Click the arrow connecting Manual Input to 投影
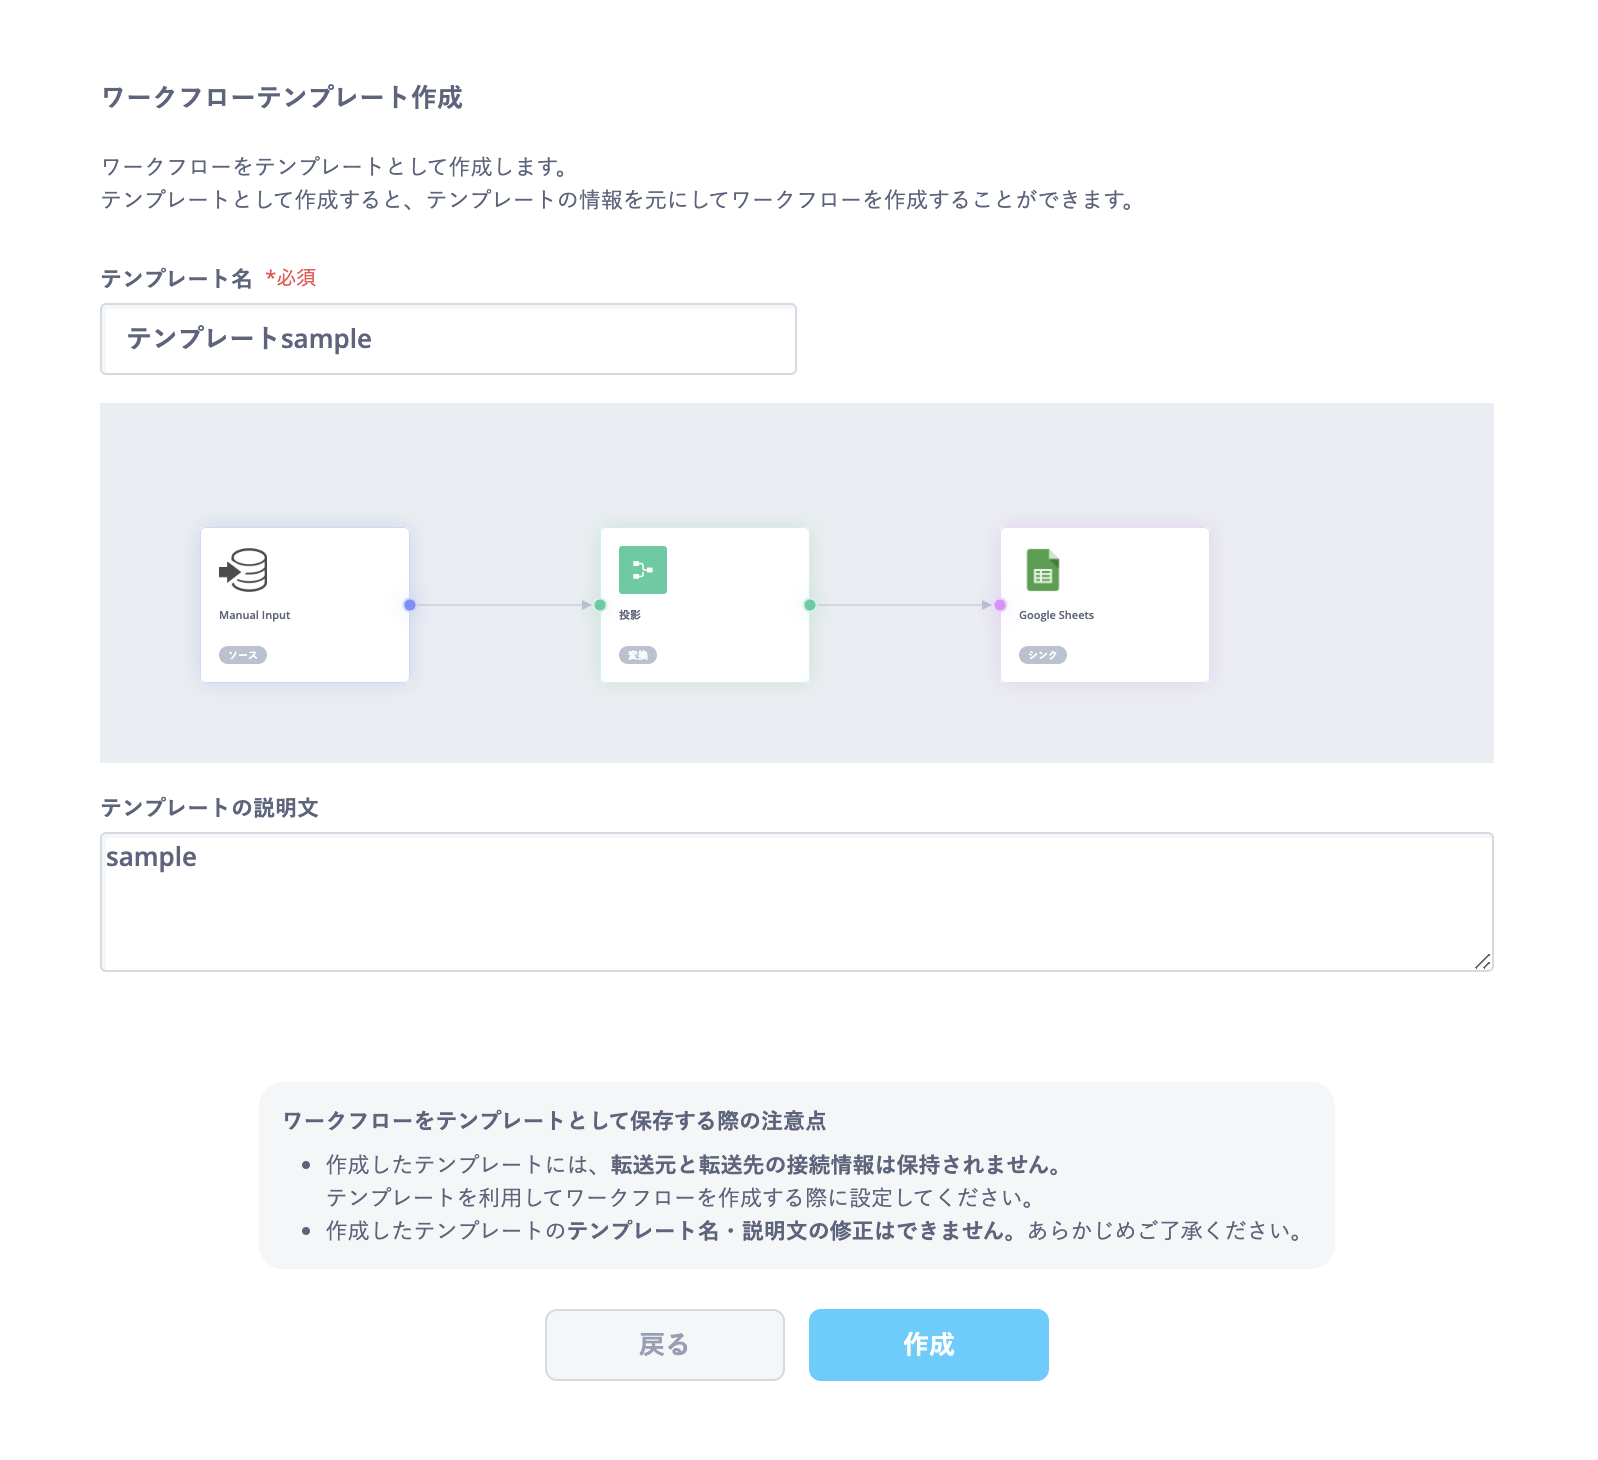Screen dimensions: 1598x1460 (x=500, y=604)
